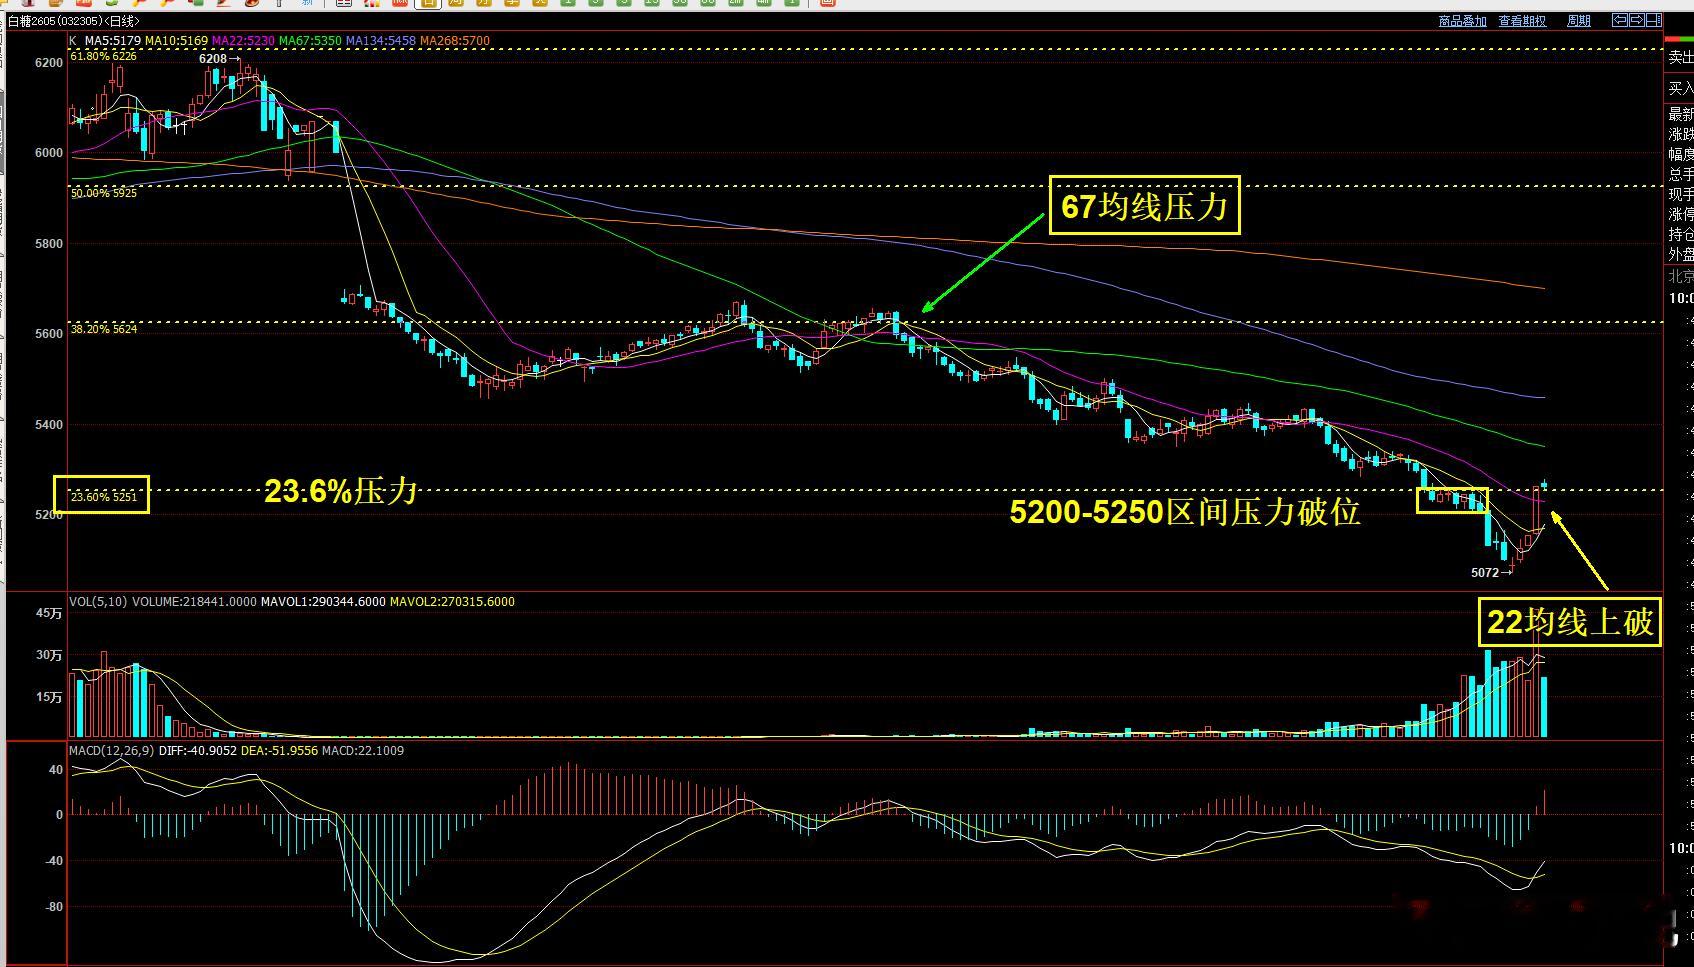Viewport: 1694px width, 967px height.
Task: Select the MAVOL1:290344.6000 readout
Action: click(323, 602)
